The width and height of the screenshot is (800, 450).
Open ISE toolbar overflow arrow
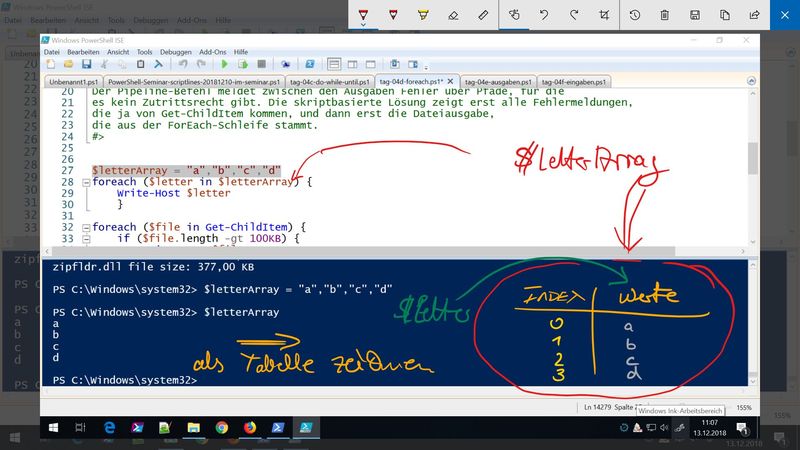tap(426, 66)
